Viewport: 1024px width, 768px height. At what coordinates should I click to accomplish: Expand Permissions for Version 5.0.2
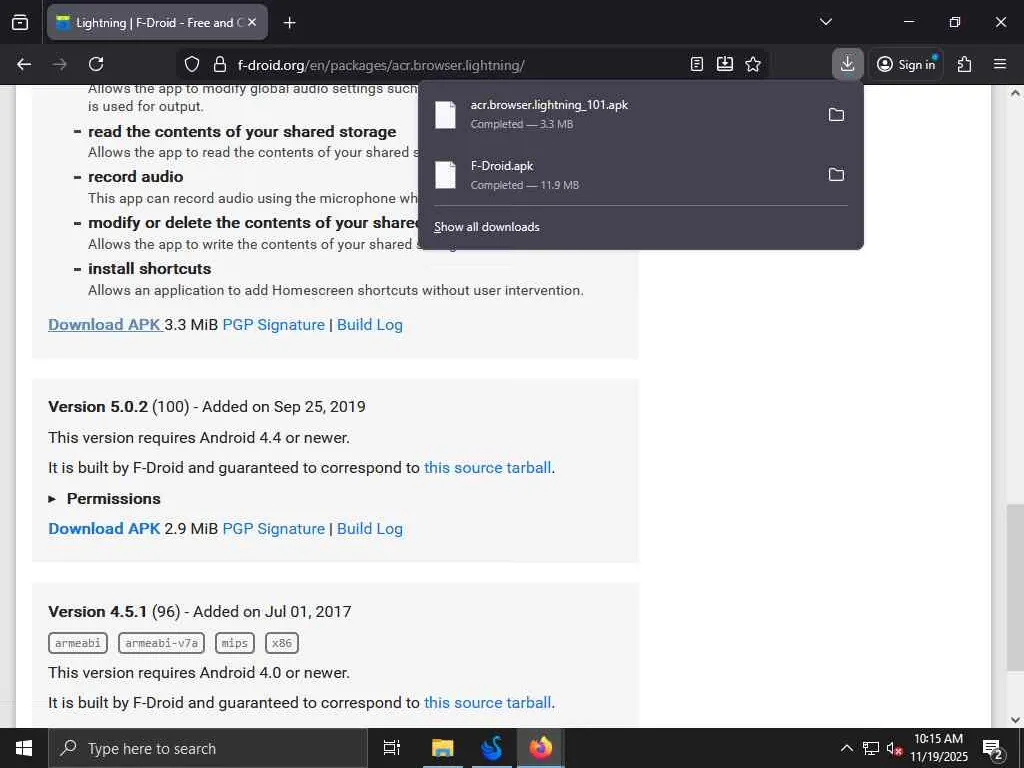click(x=104, y=498)
